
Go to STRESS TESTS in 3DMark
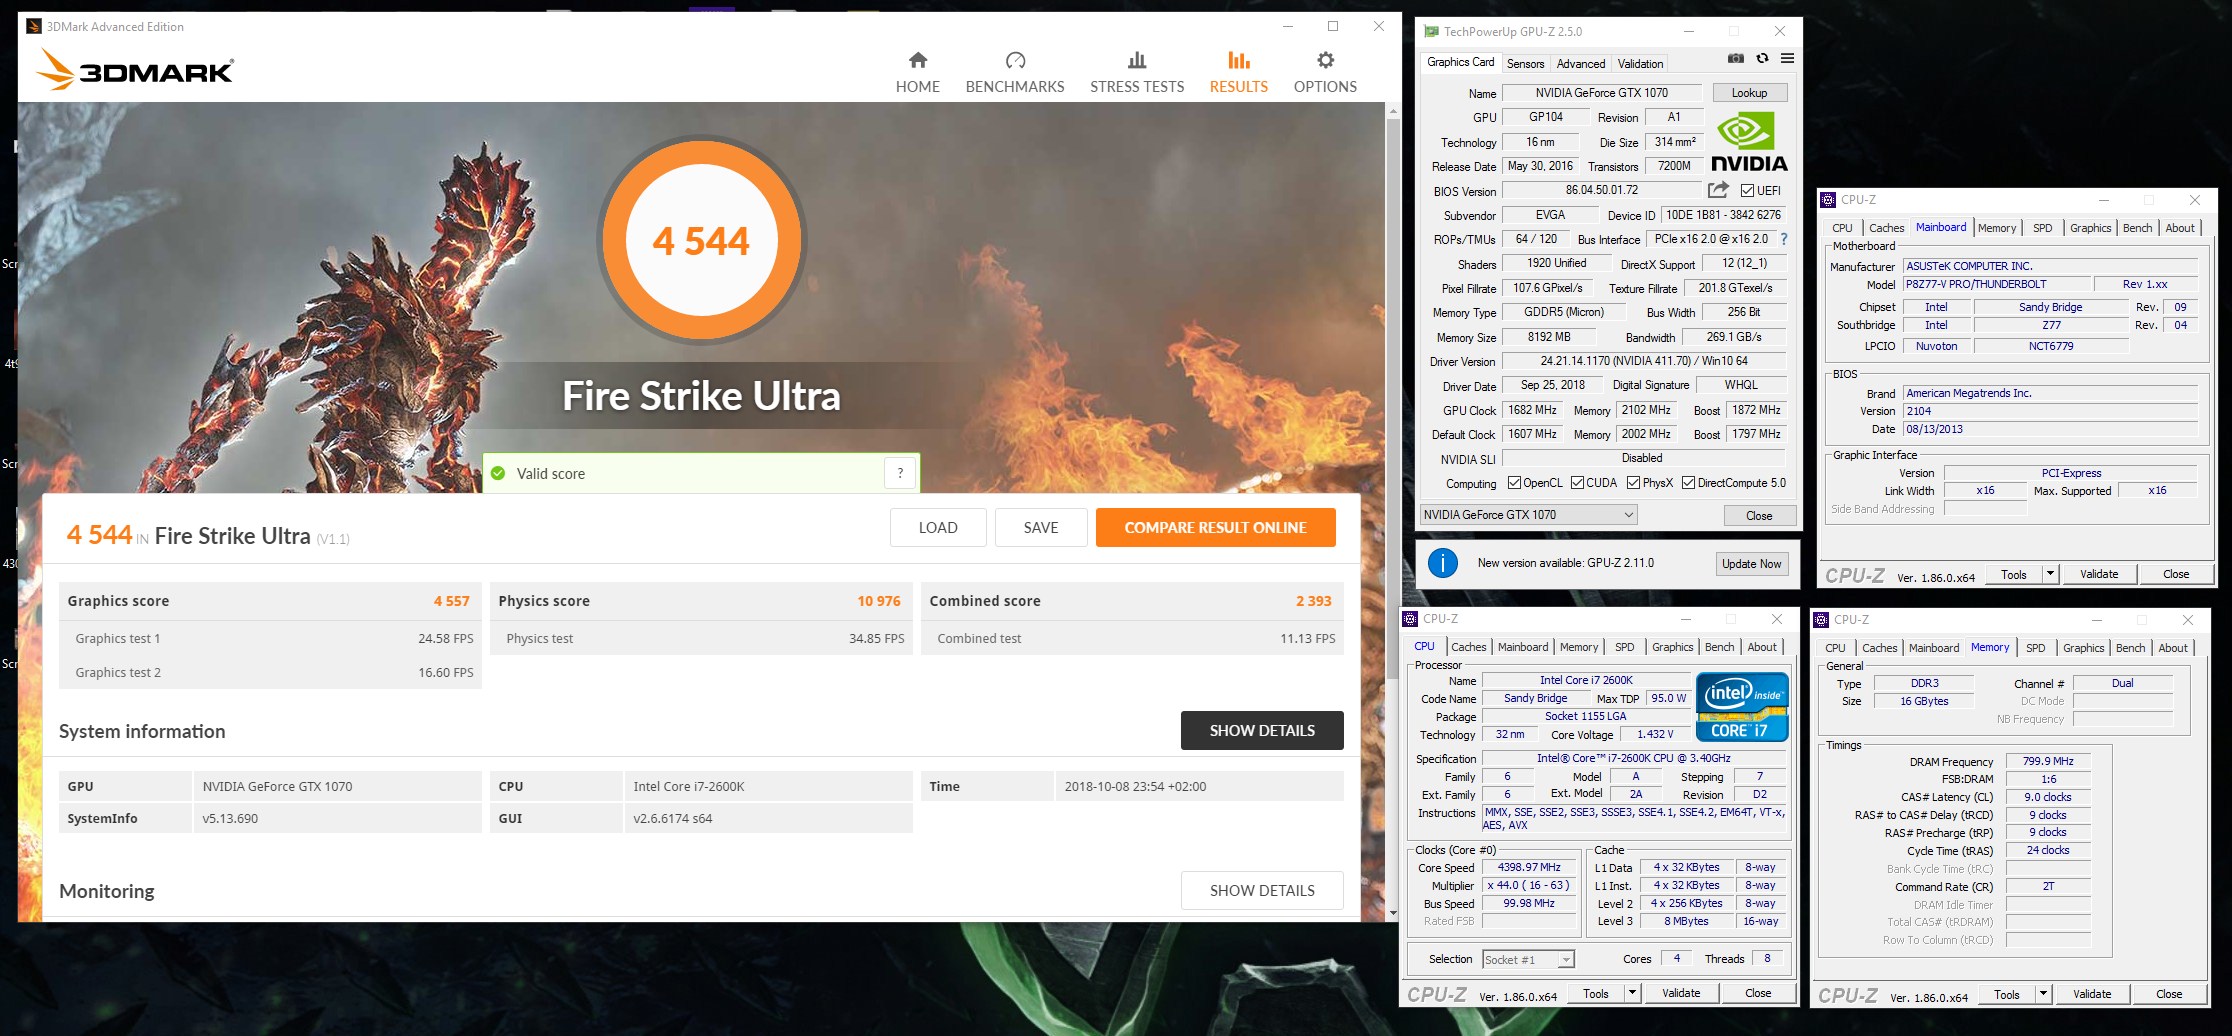click(x=1137, y=73)
